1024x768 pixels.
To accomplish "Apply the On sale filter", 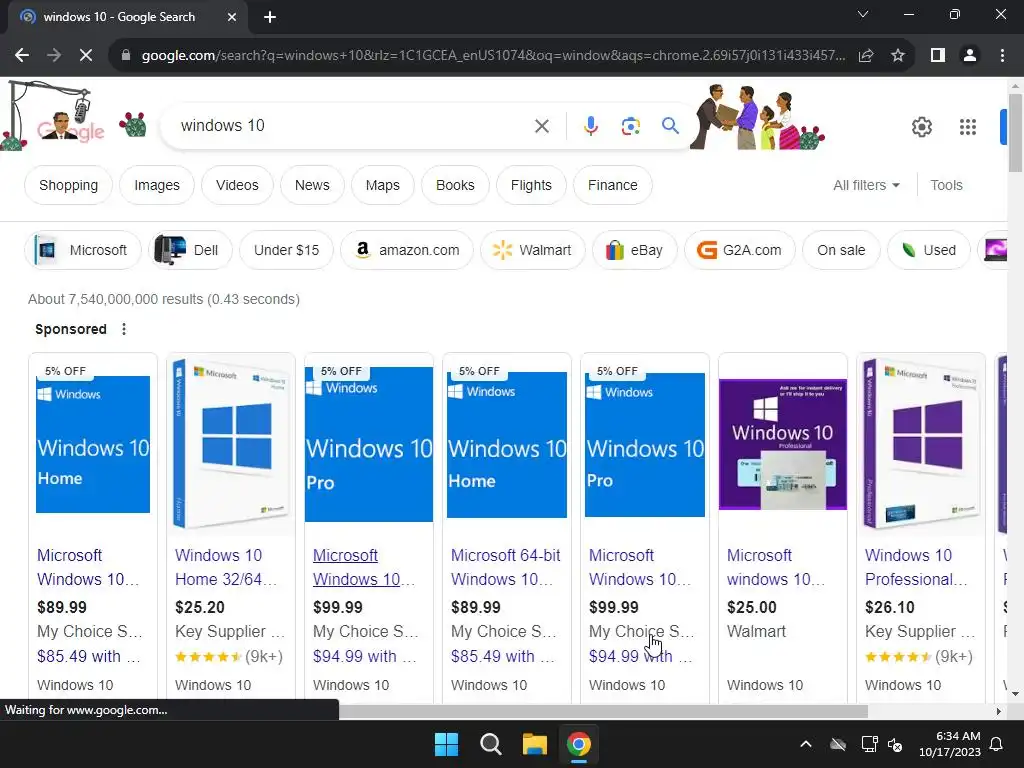I will [x=841, y=250].
